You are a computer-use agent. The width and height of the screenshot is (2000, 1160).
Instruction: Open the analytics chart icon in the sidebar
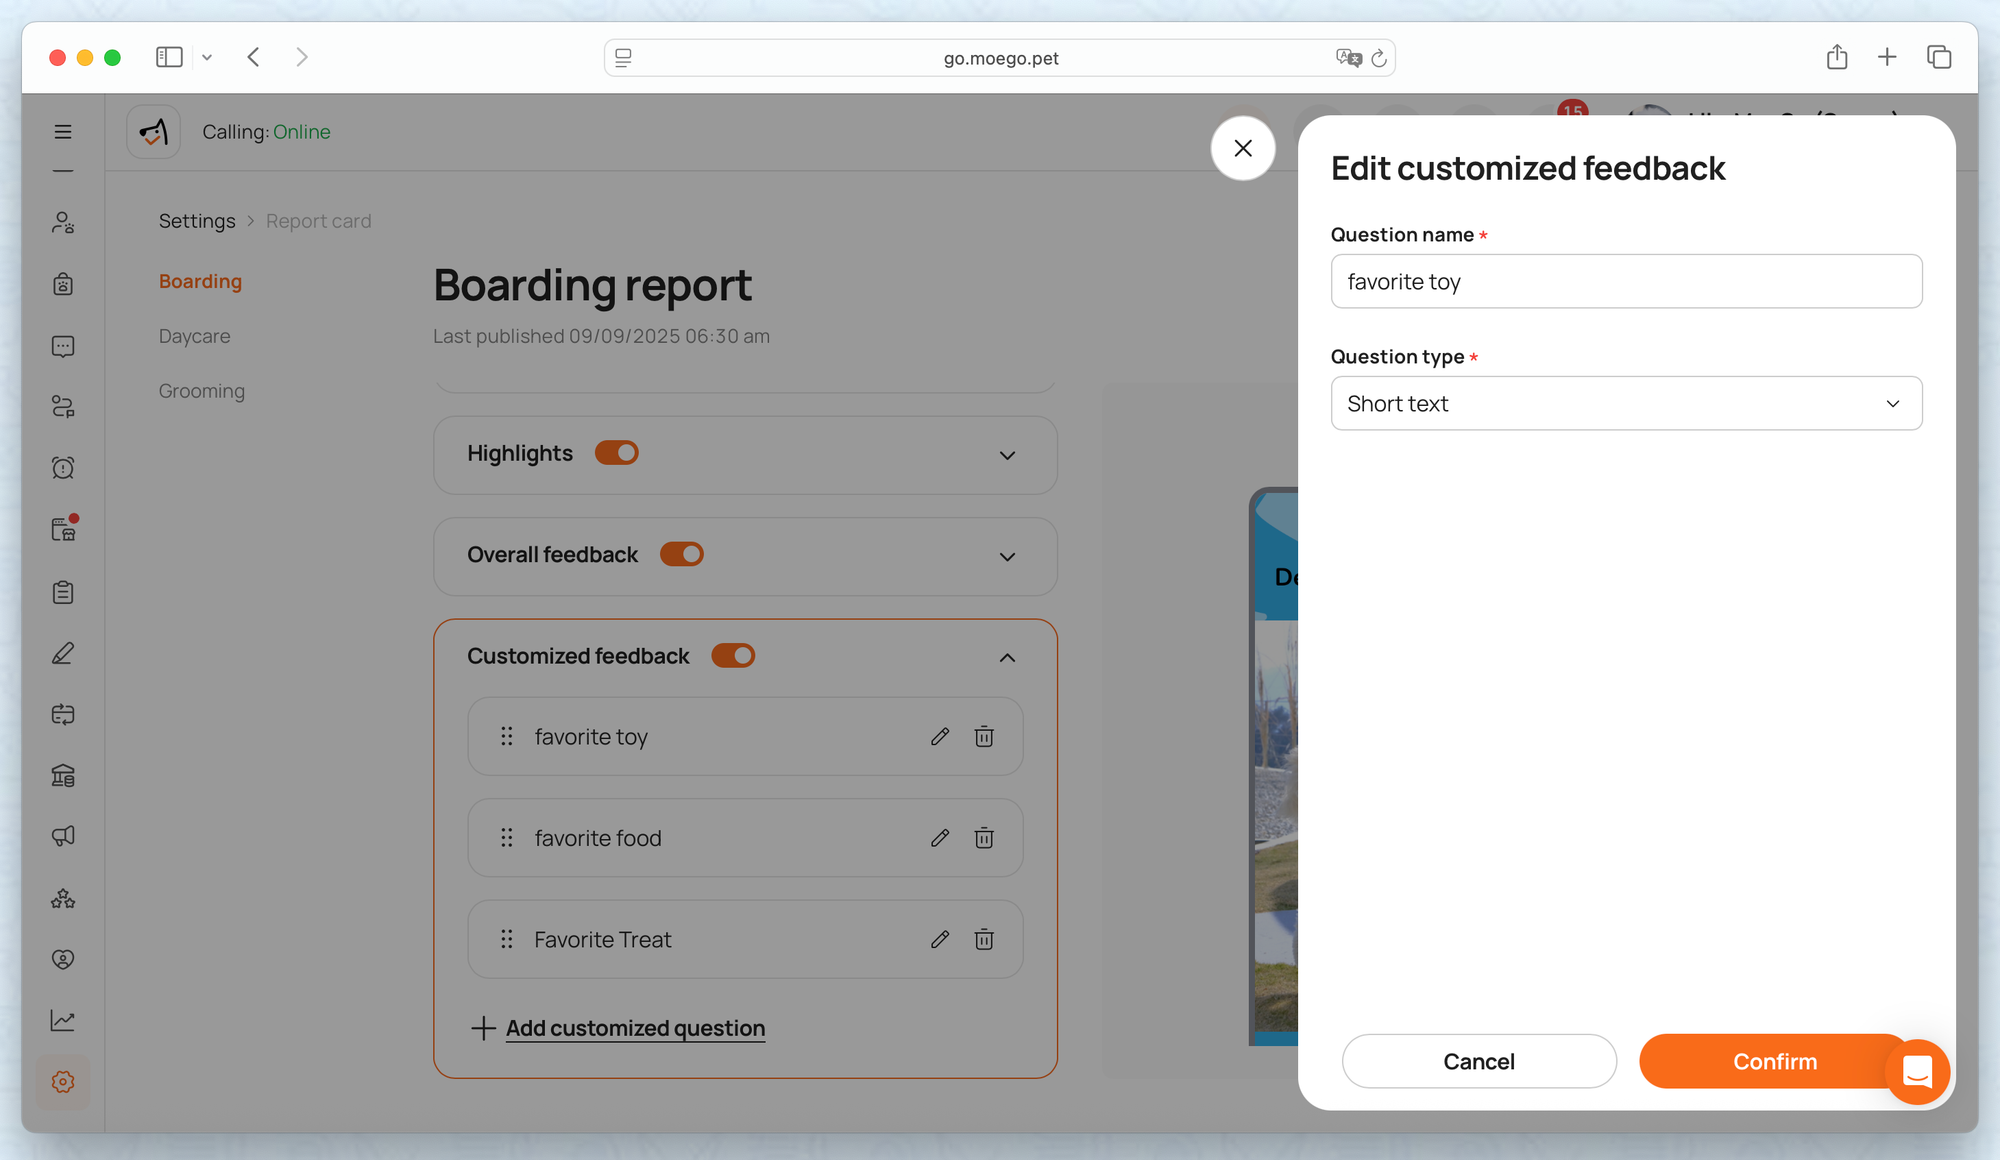coord(63,1020)
